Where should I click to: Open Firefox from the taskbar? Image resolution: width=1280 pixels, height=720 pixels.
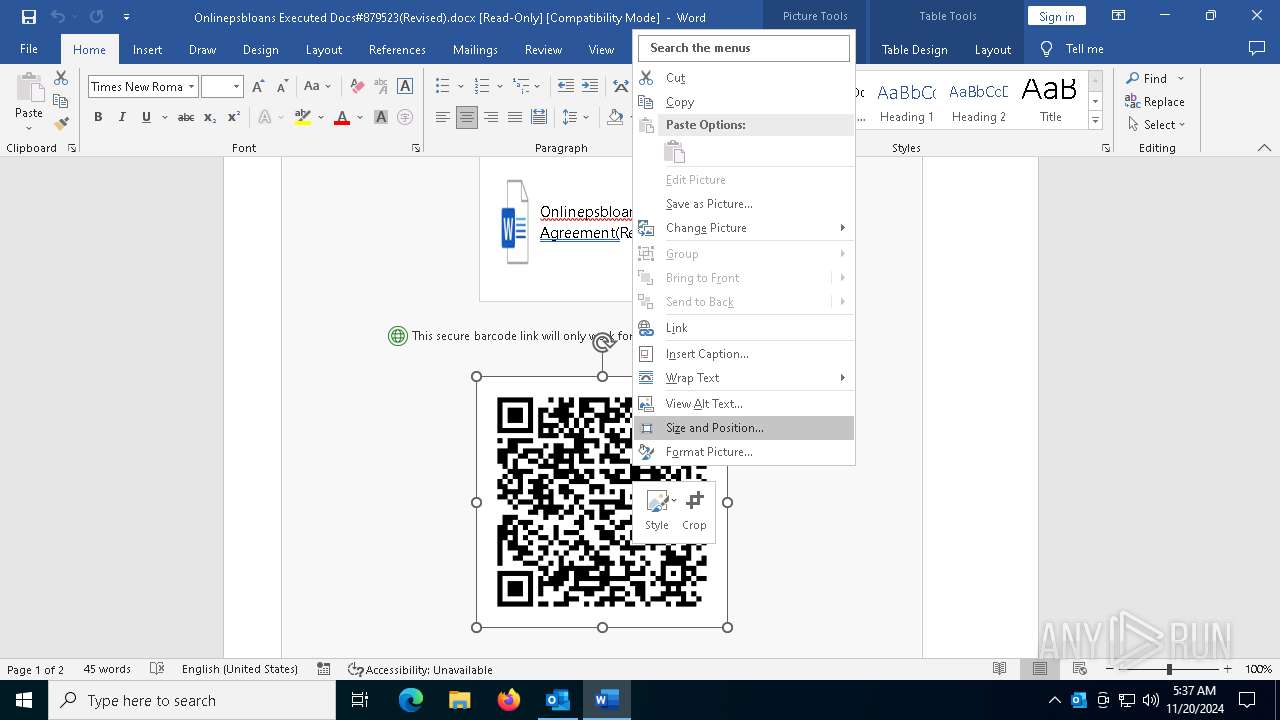coord(509,700)
